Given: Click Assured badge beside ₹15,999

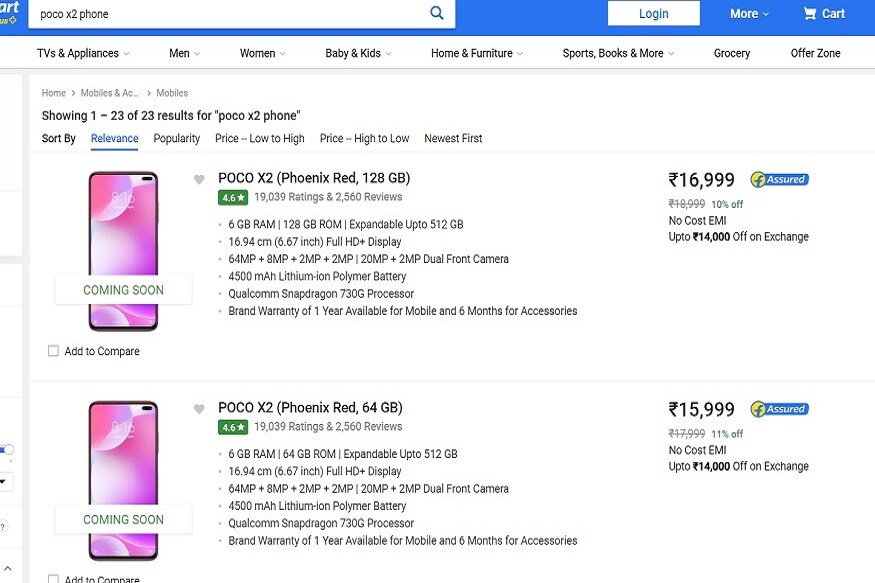Looking at the screenshot, I should pos(780,409).
